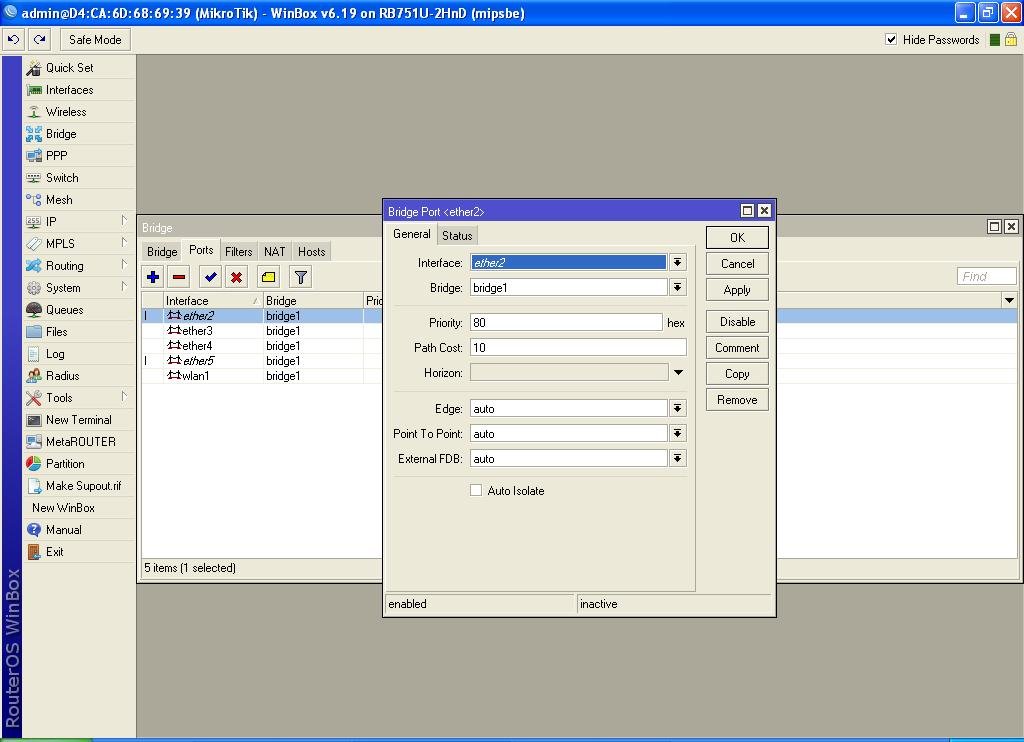Launch New Terminal
This screenshot has width=1024, height=742.
[x=78, y=420]
